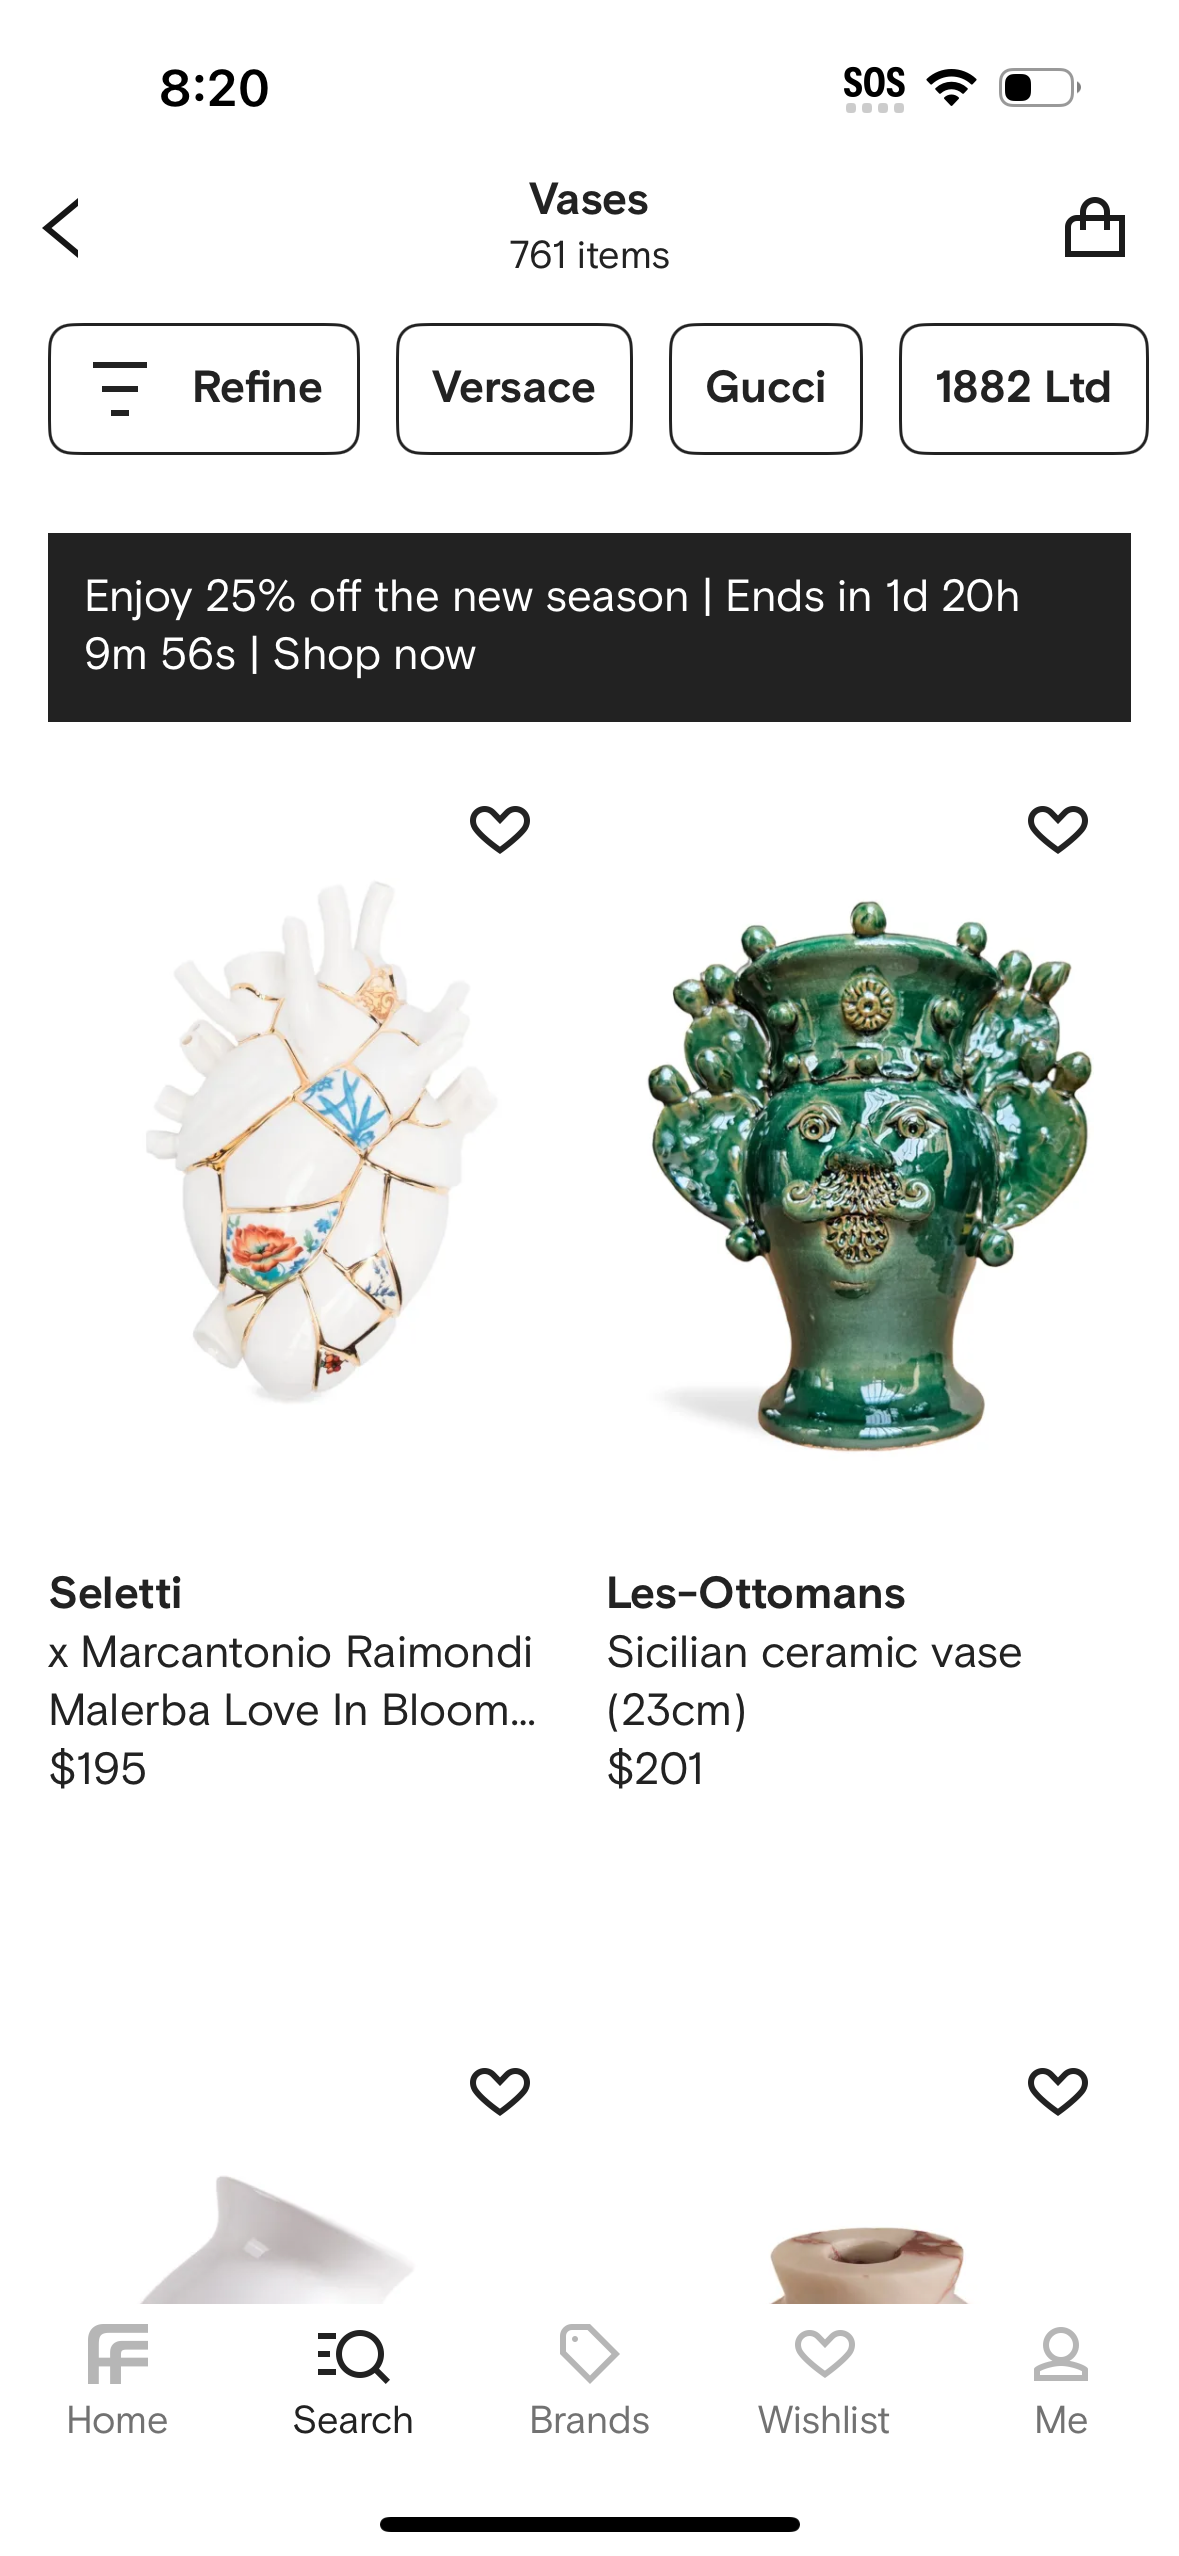Image resolution: width=1179 pixels, height=2556 pixels.
Task: Filter vases by Versace
Action: [x=514, y=388]
